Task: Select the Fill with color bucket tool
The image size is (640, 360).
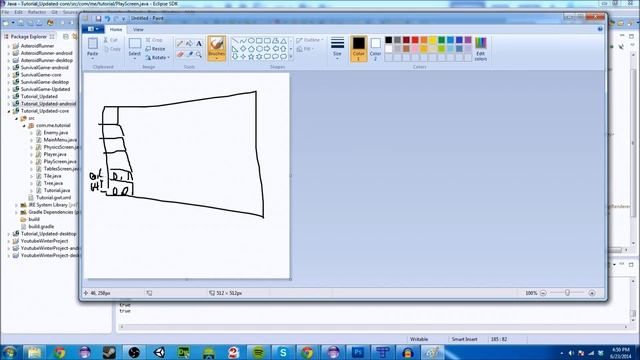Action: click(189, 43)
